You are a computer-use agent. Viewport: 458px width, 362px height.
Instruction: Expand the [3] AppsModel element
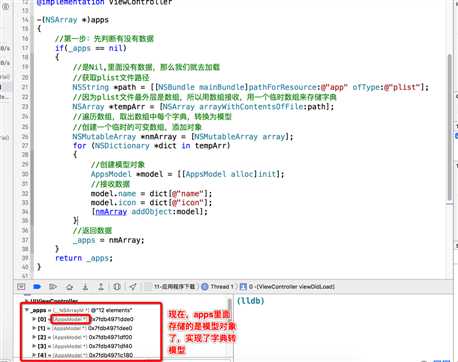click(x=34, y=346)
